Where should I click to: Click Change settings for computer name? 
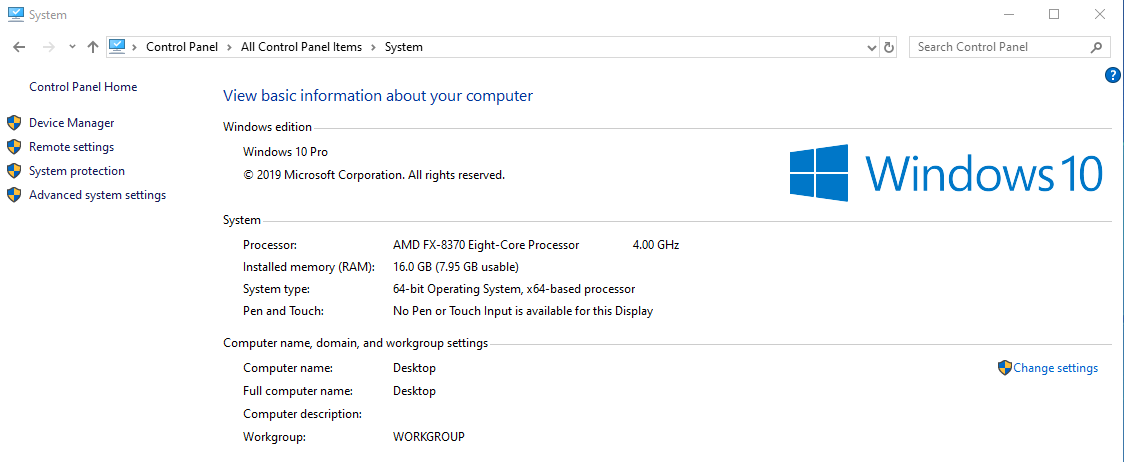(x=1055, y=368)
